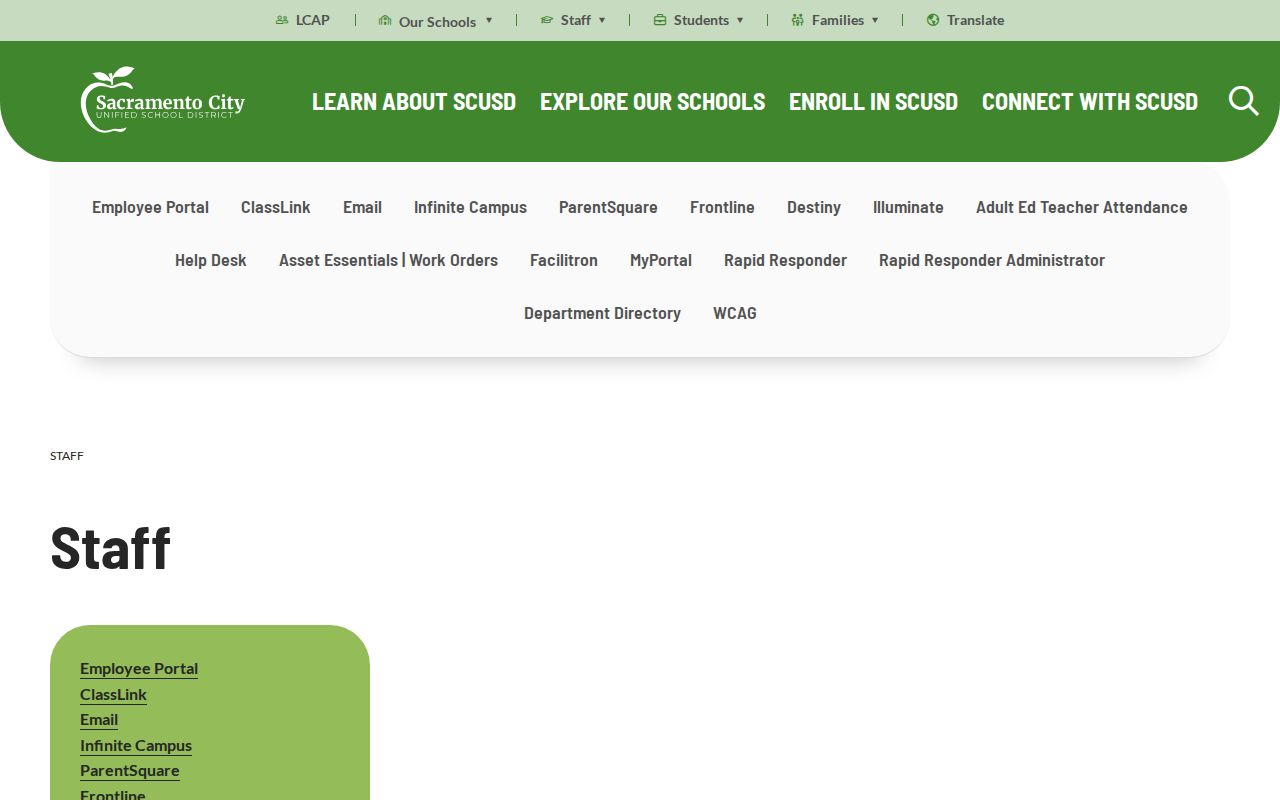Click the Staff page heading
Viewport: 1280px width, 800px height.
[110, 547]
